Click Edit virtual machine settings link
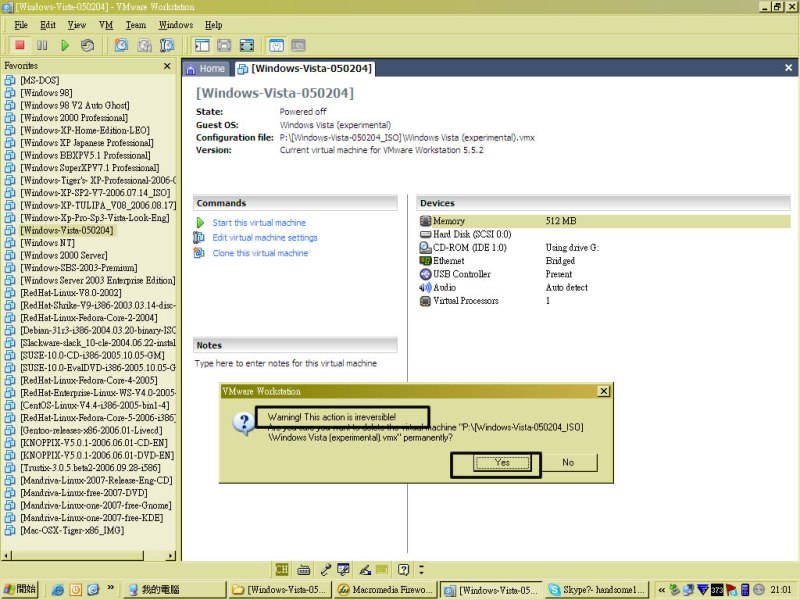Screen dimensions: 800x600 click(265, 238)
